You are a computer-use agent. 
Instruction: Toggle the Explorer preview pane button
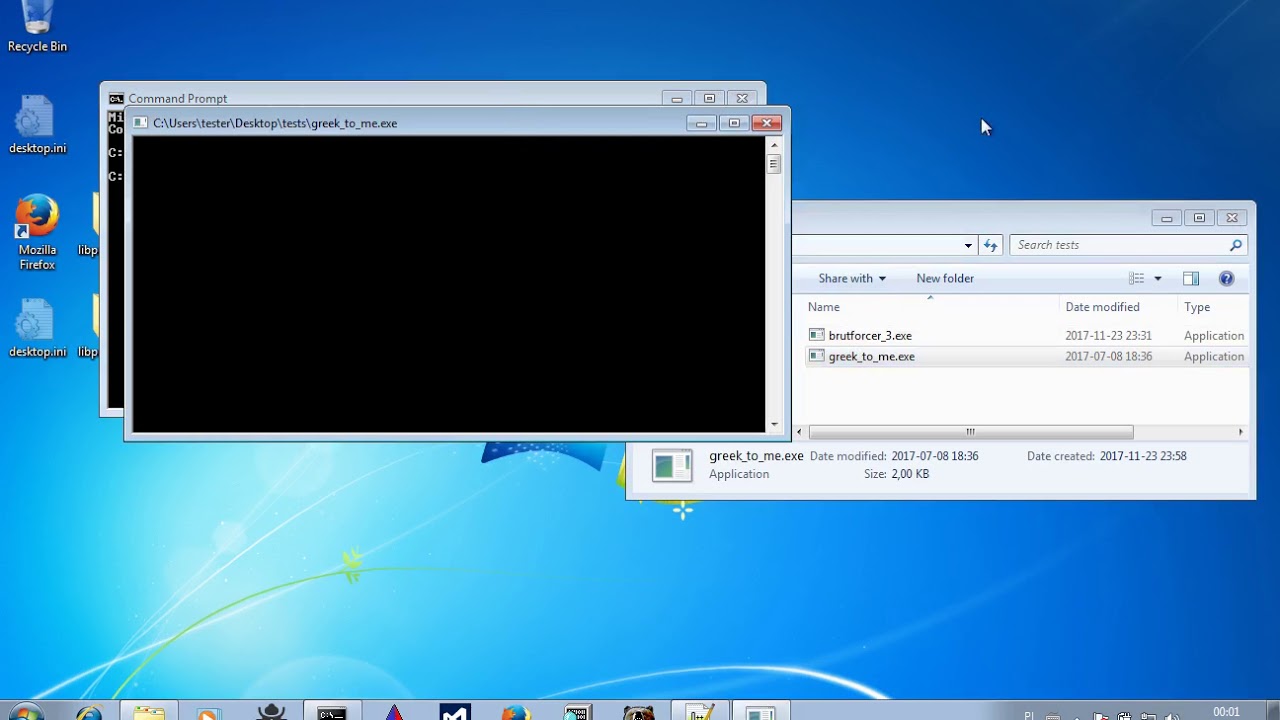pyautogui.click(x=1191, y=278)
